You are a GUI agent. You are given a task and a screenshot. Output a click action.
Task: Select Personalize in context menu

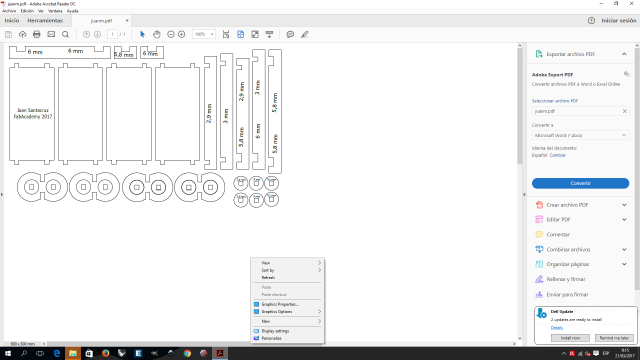tap(287, 338)
